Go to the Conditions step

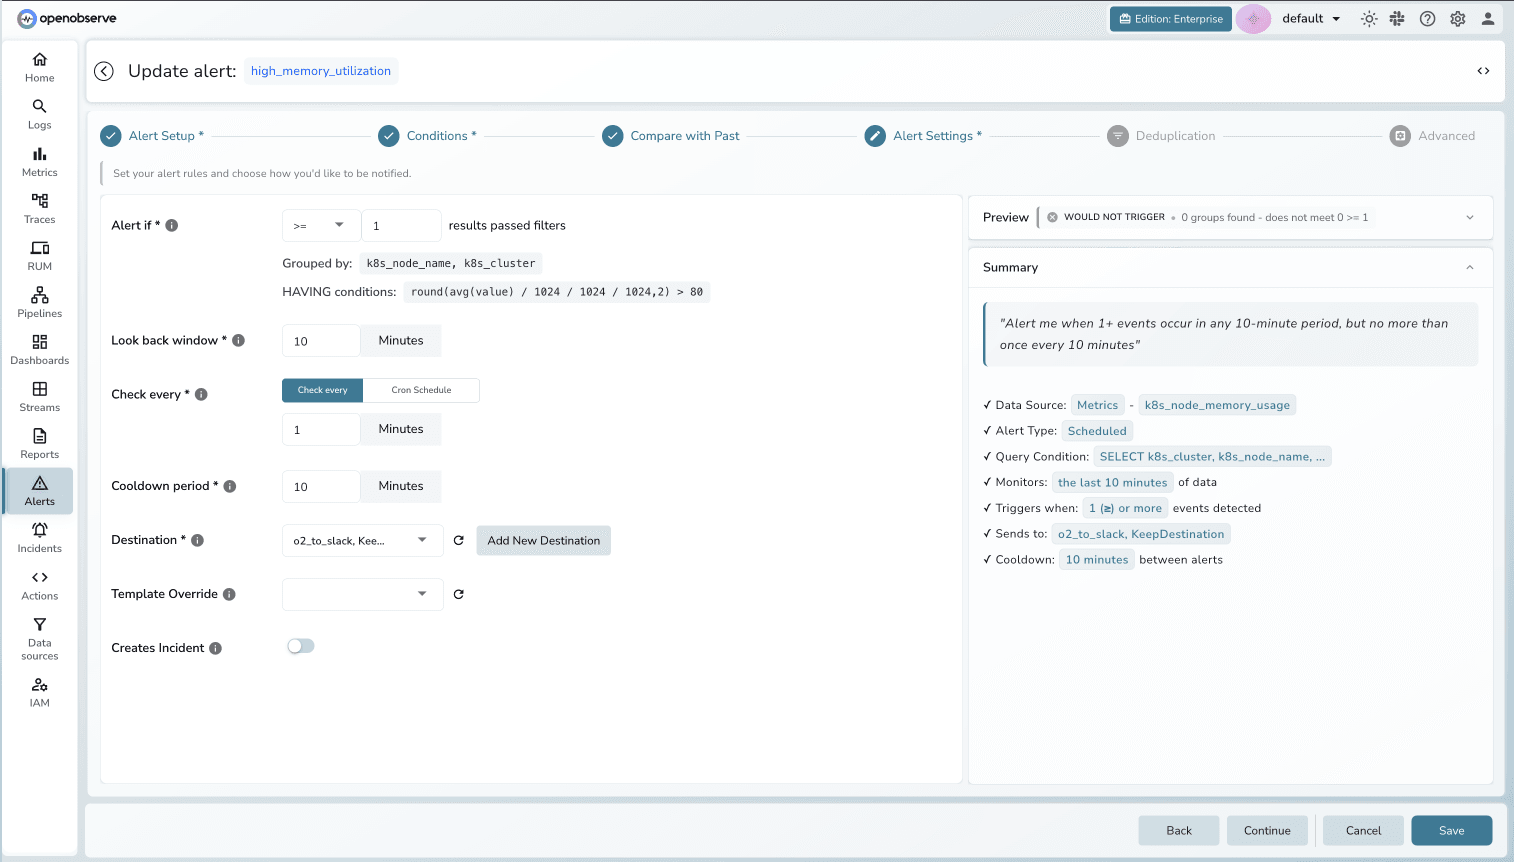coord(427,136)
